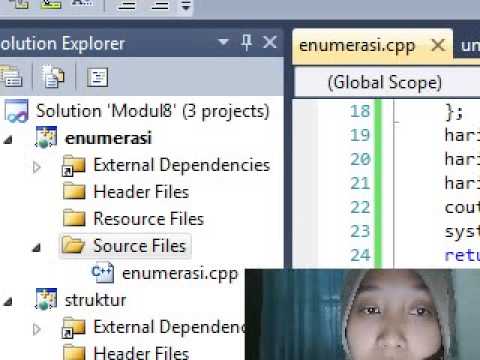The height and width of the screenshot is (360, 480).
Task: Click the open Source Files folder icon
Action: (x=73, y=245)
